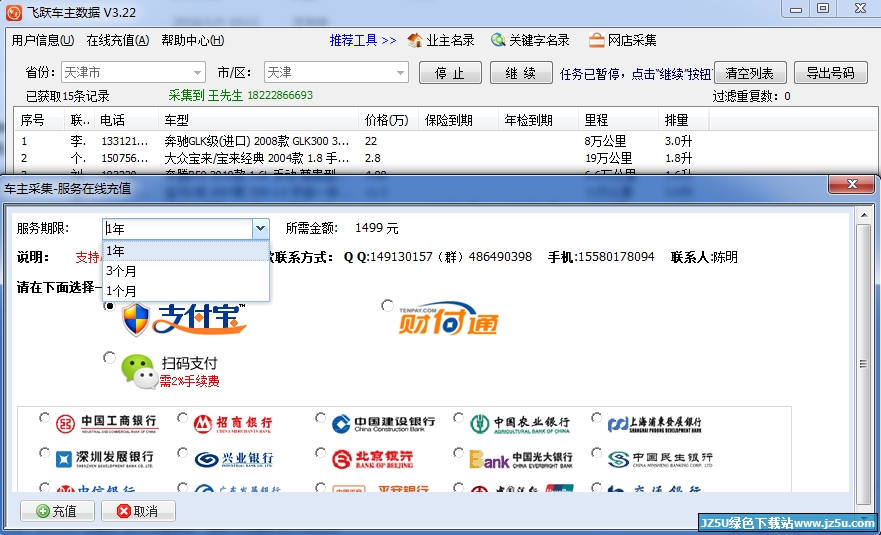Image resolution: width=881 pixels, height=535 pixels.
Task: Collapse the 服务期限 dropdown arrow
Action: click(x=260, y=229)
